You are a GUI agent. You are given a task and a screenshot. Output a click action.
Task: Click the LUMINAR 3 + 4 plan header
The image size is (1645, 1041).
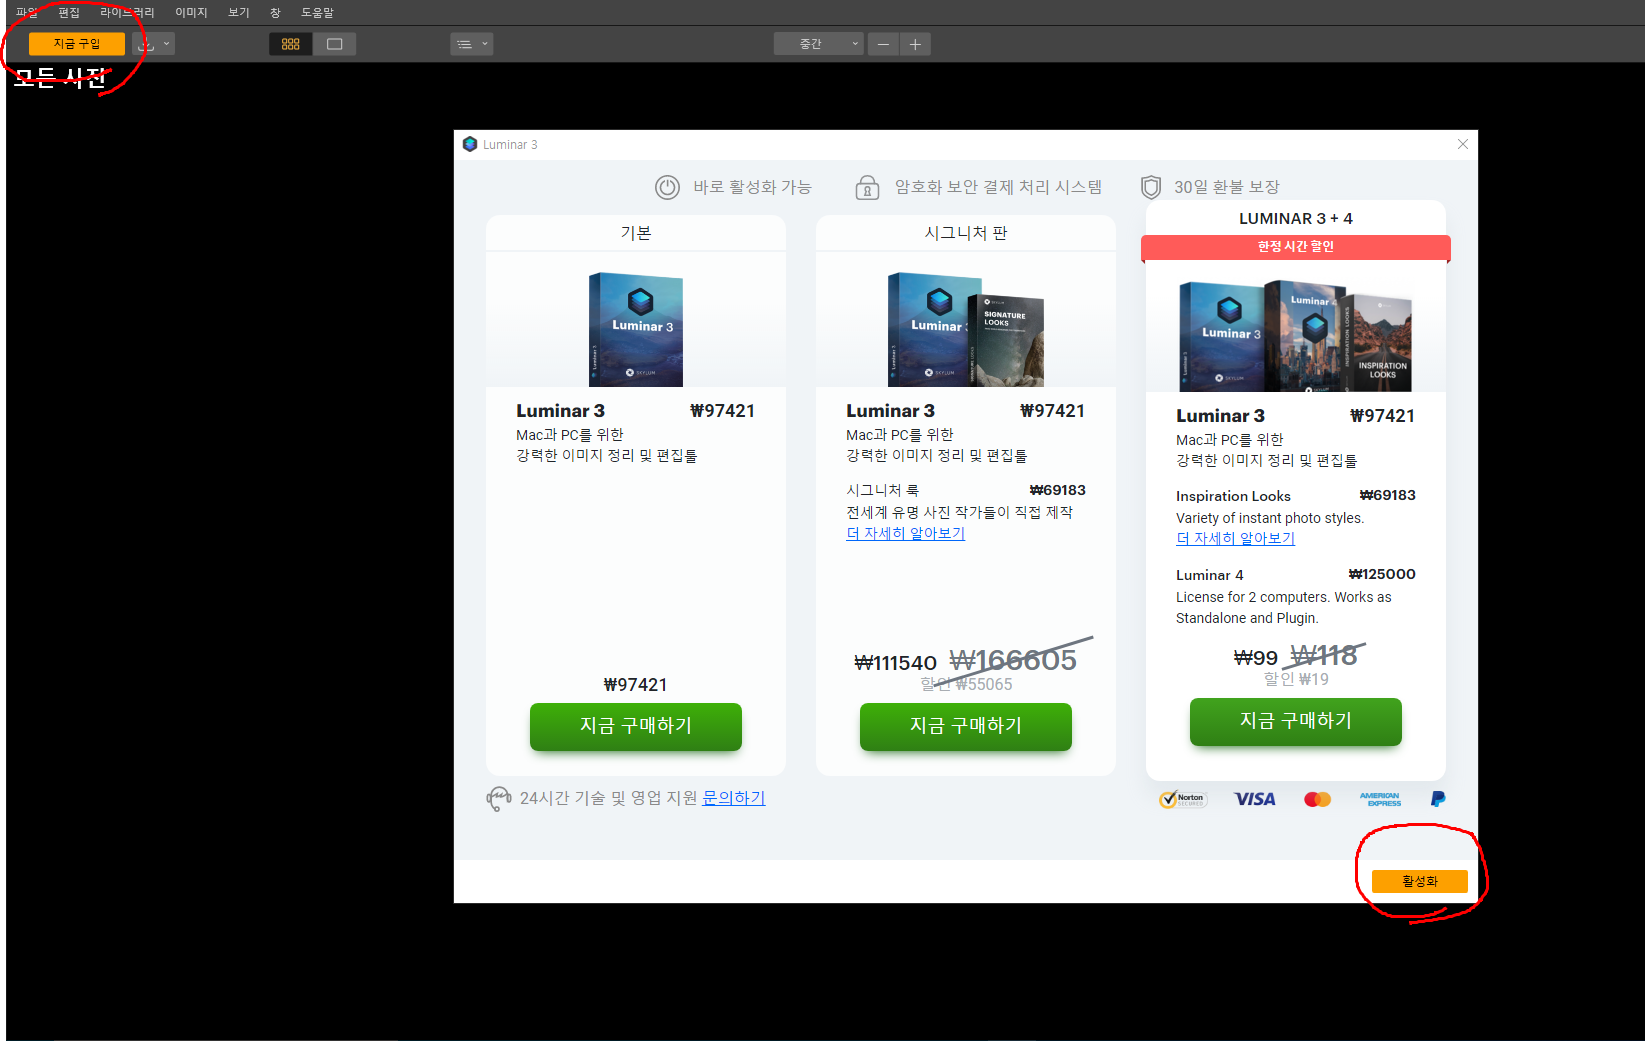coord(1296,218)
